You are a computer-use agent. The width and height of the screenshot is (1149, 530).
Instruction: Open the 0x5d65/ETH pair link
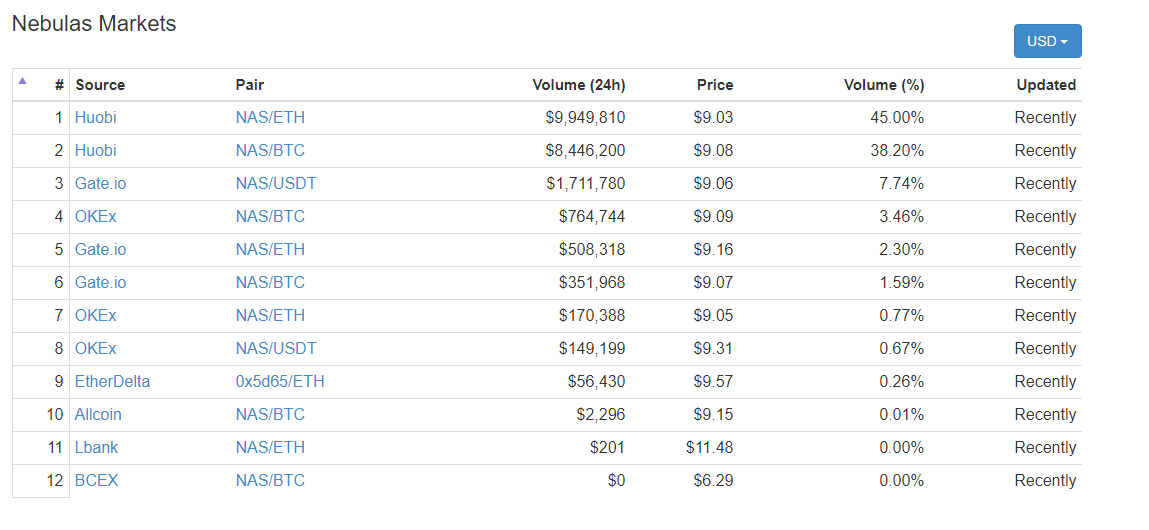click(x=280, y=382)
